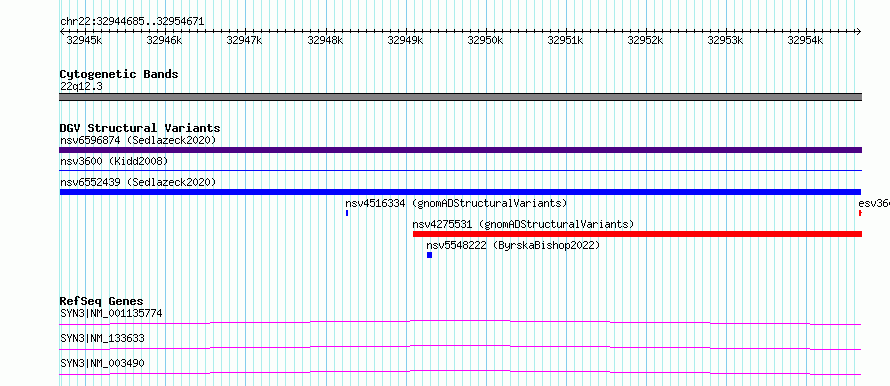Screen dimensions: 890x386
Task: Open SYN3|NM_003490 transcript label
Action: point(102,363)
